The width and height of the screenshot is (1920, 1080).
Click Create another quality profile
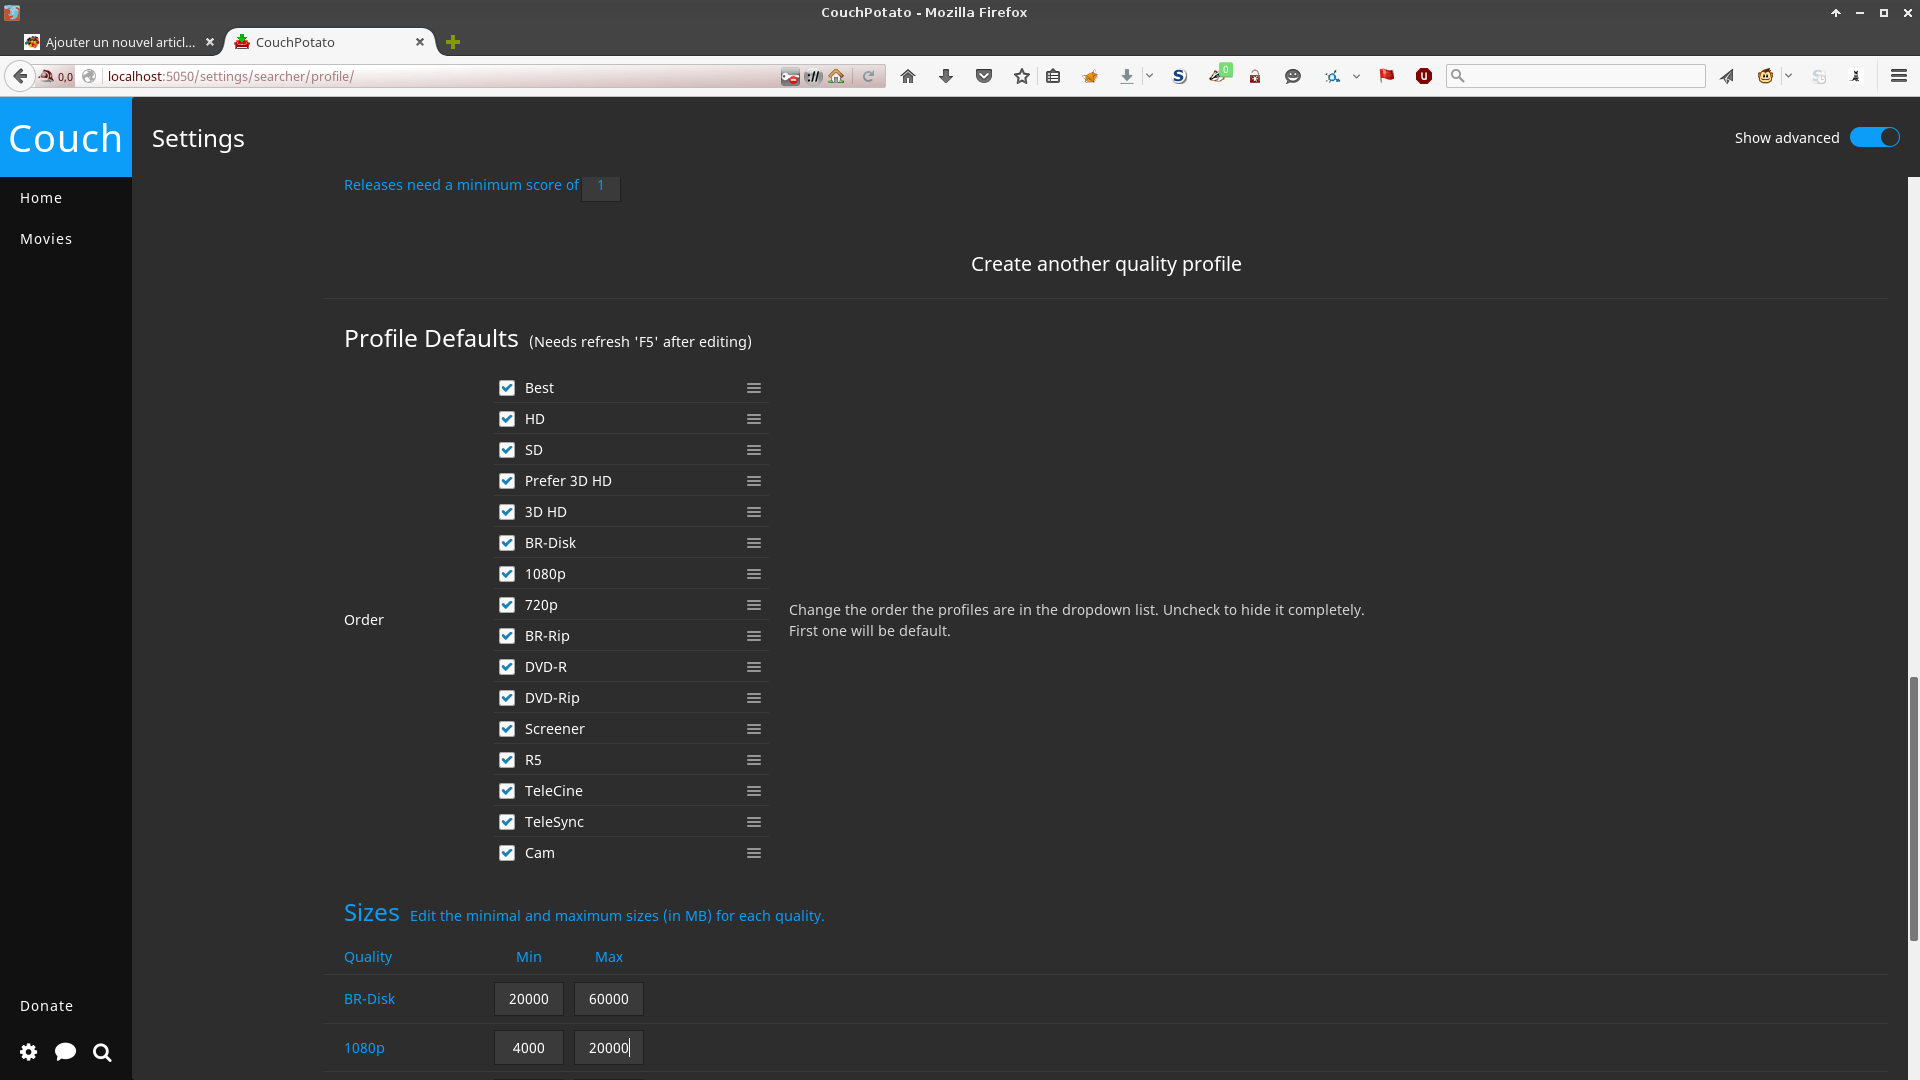(x=1106, y=264)
